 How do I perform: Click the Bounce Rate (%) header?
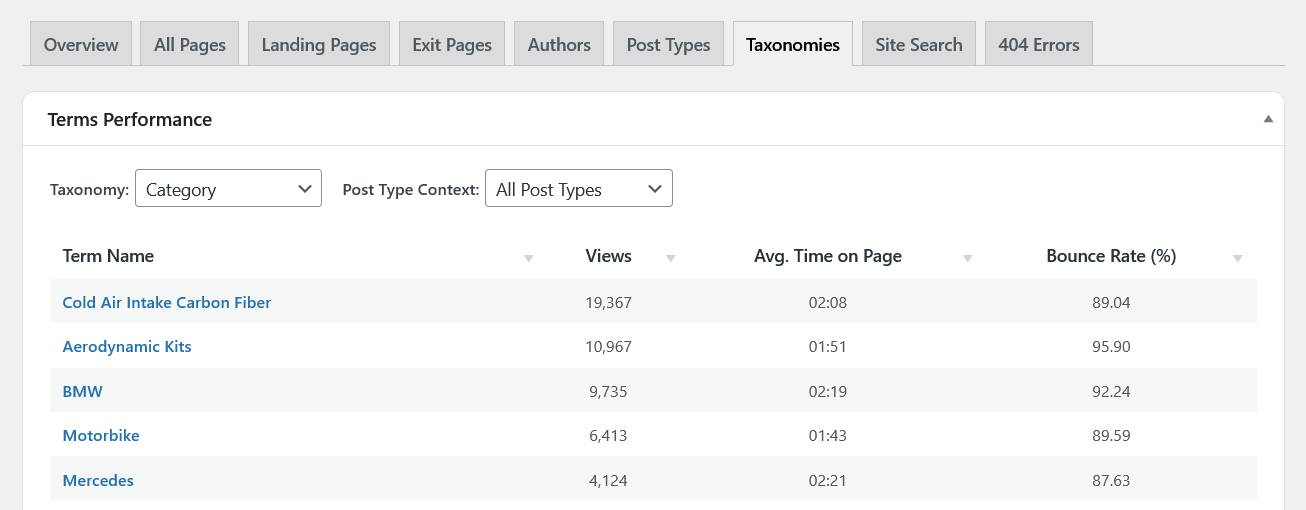coord(1111,256)
